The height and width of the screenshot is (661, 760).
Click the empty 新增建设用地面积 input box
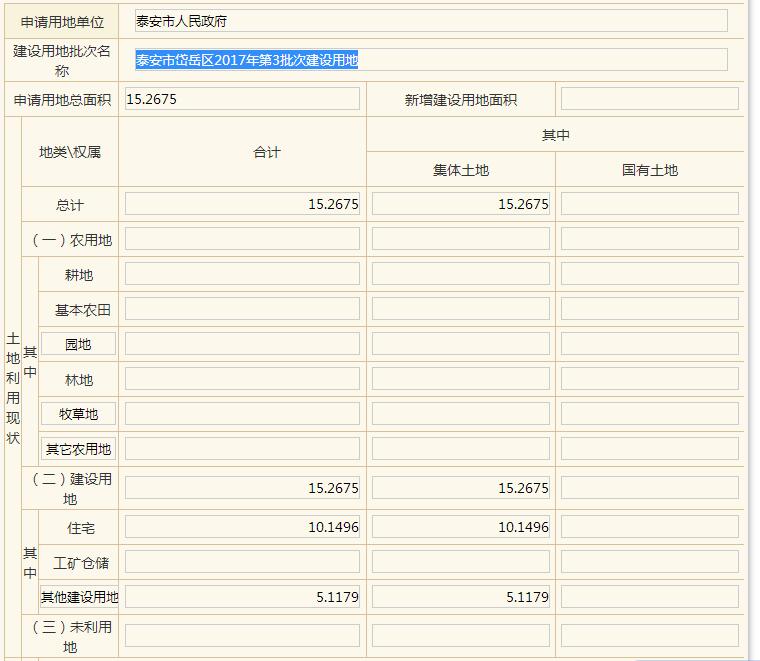pyautogui.click(x=649, y=99)
